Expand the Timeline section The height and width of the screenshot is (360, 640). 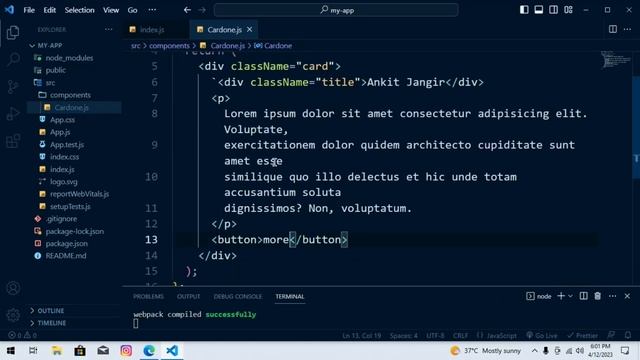[51, 323]
